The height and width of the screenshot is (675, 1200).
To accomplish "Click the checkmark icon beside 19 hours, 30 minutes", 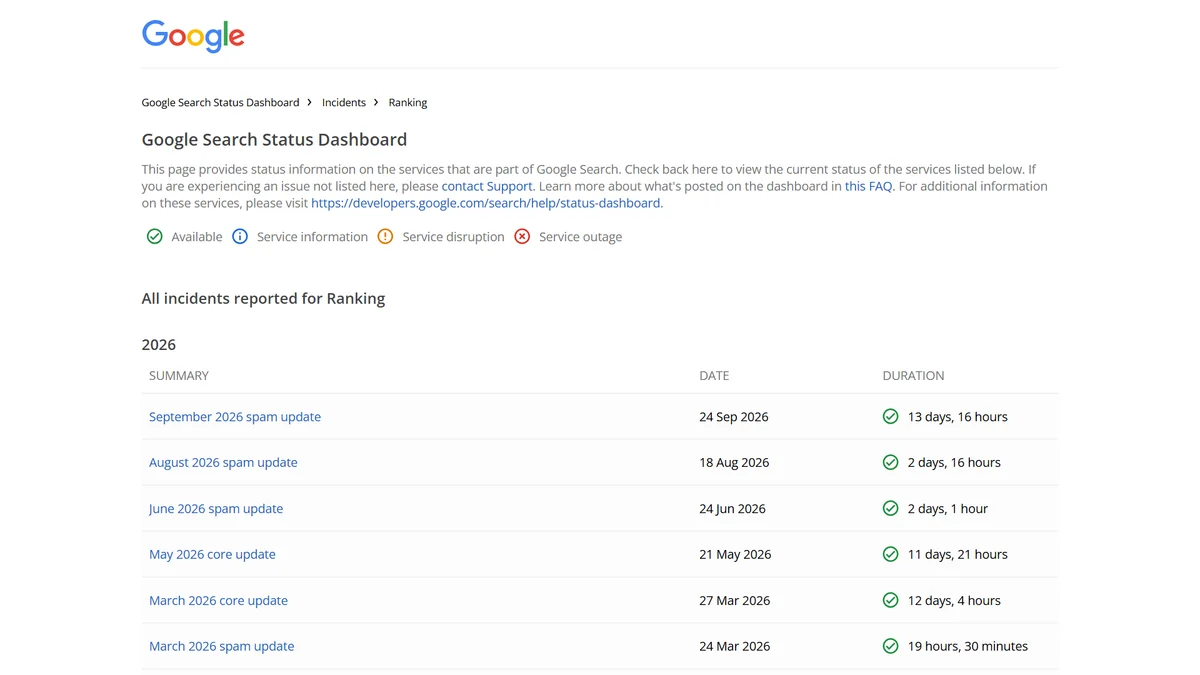I will pos(890,646).
